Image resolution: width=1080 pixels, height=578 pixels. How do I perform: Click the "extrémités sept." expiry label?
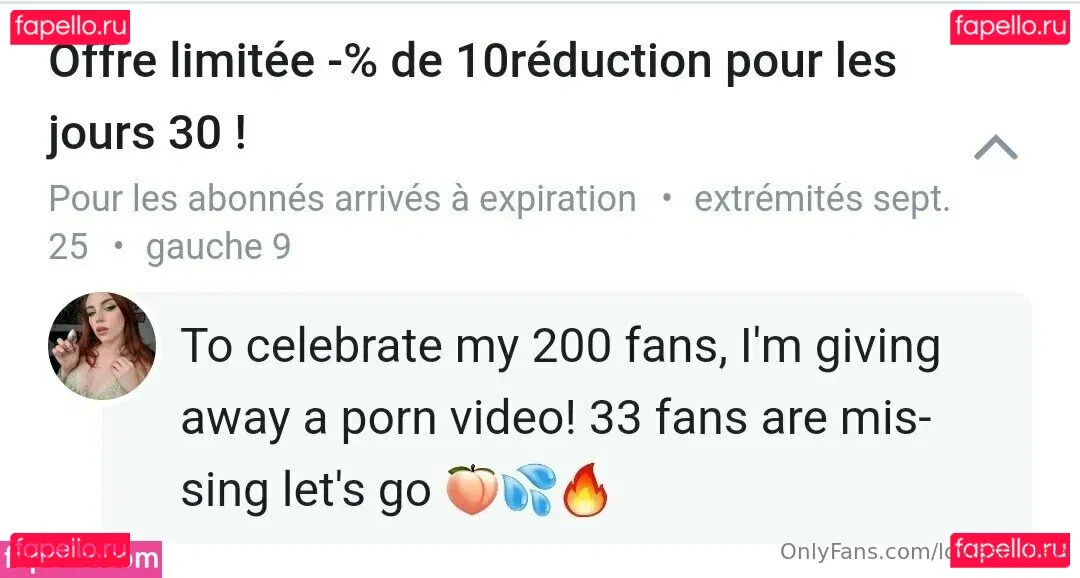821,199
